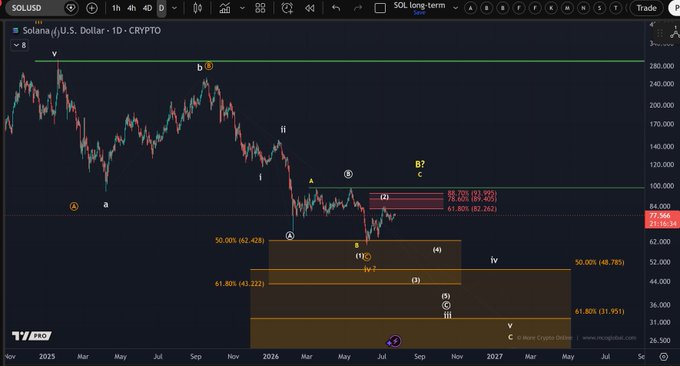Start Bar Replay with the rewind icon
680x366 pixels.
pos(310,8)
